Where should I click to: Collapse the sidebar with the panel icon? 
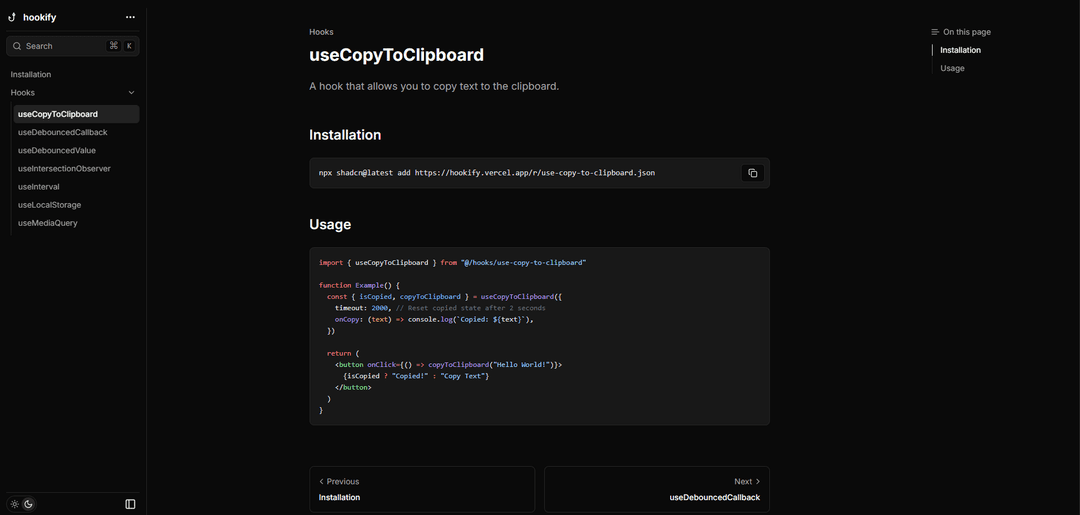coord(130,504)
